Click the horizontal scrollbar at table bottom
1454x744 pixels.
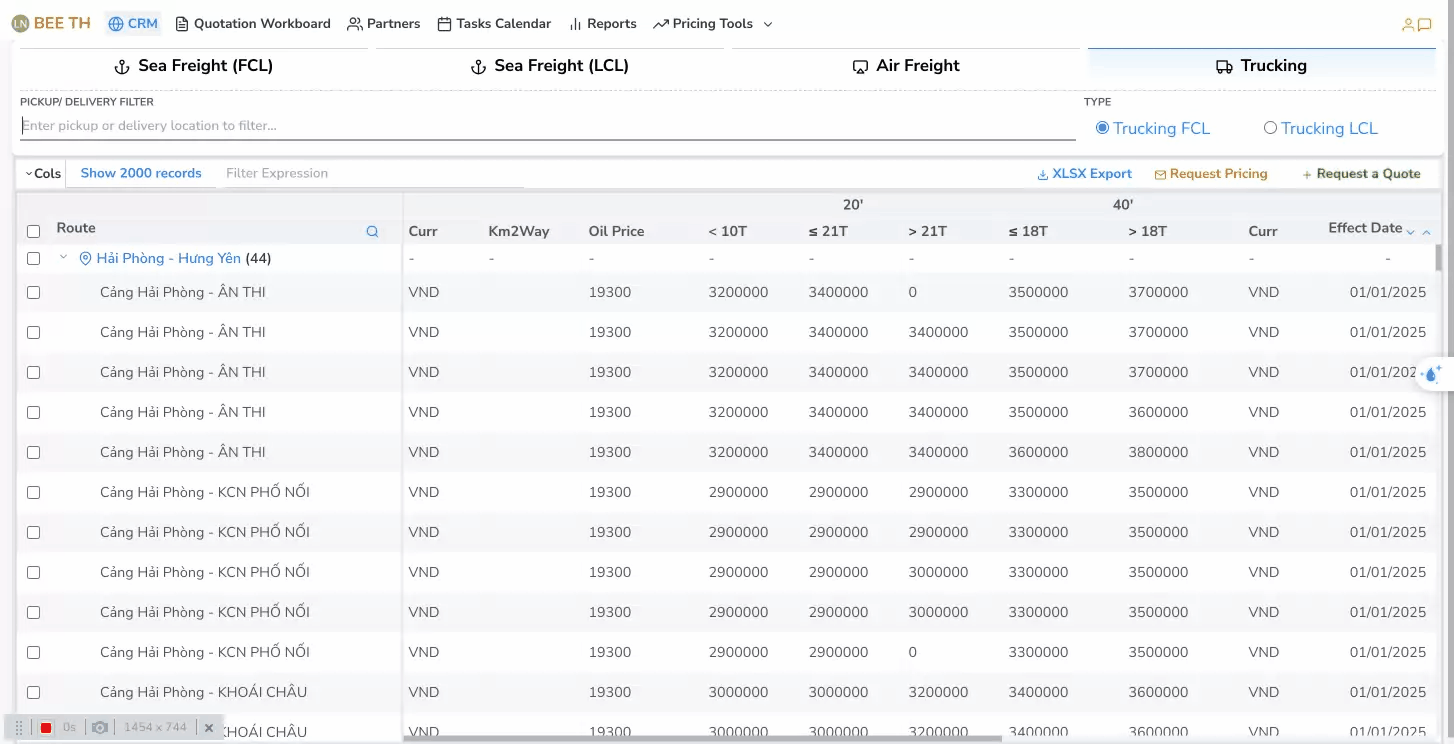(700, 739)
